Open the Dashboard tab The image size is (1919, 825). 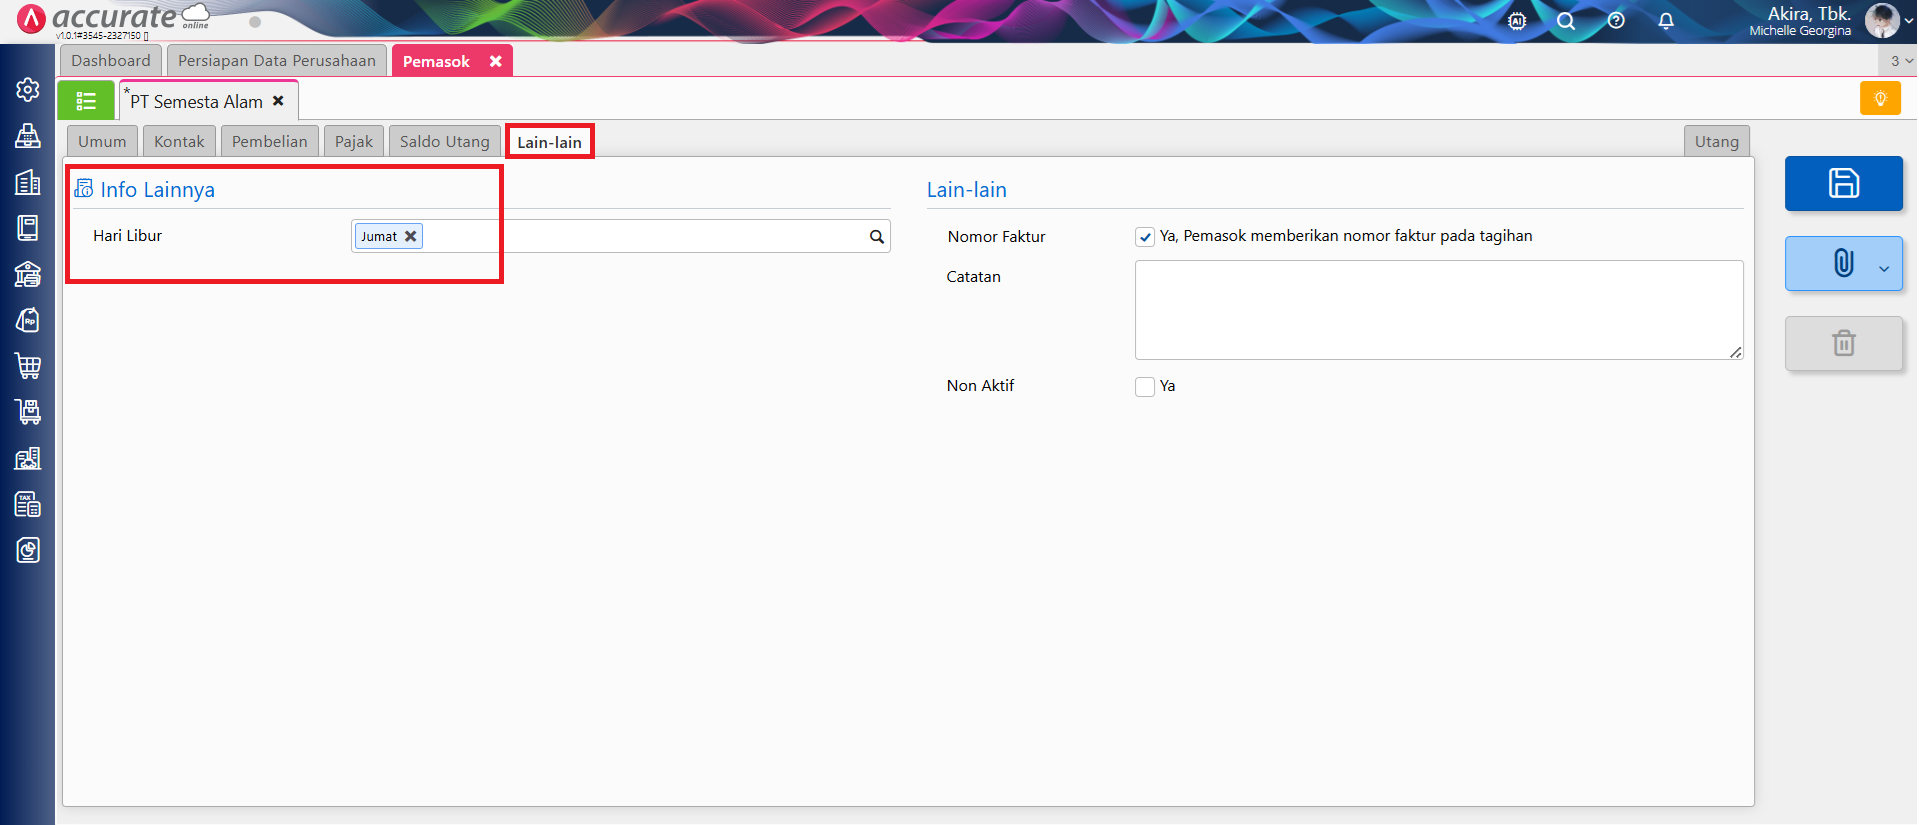click(111, 61)
